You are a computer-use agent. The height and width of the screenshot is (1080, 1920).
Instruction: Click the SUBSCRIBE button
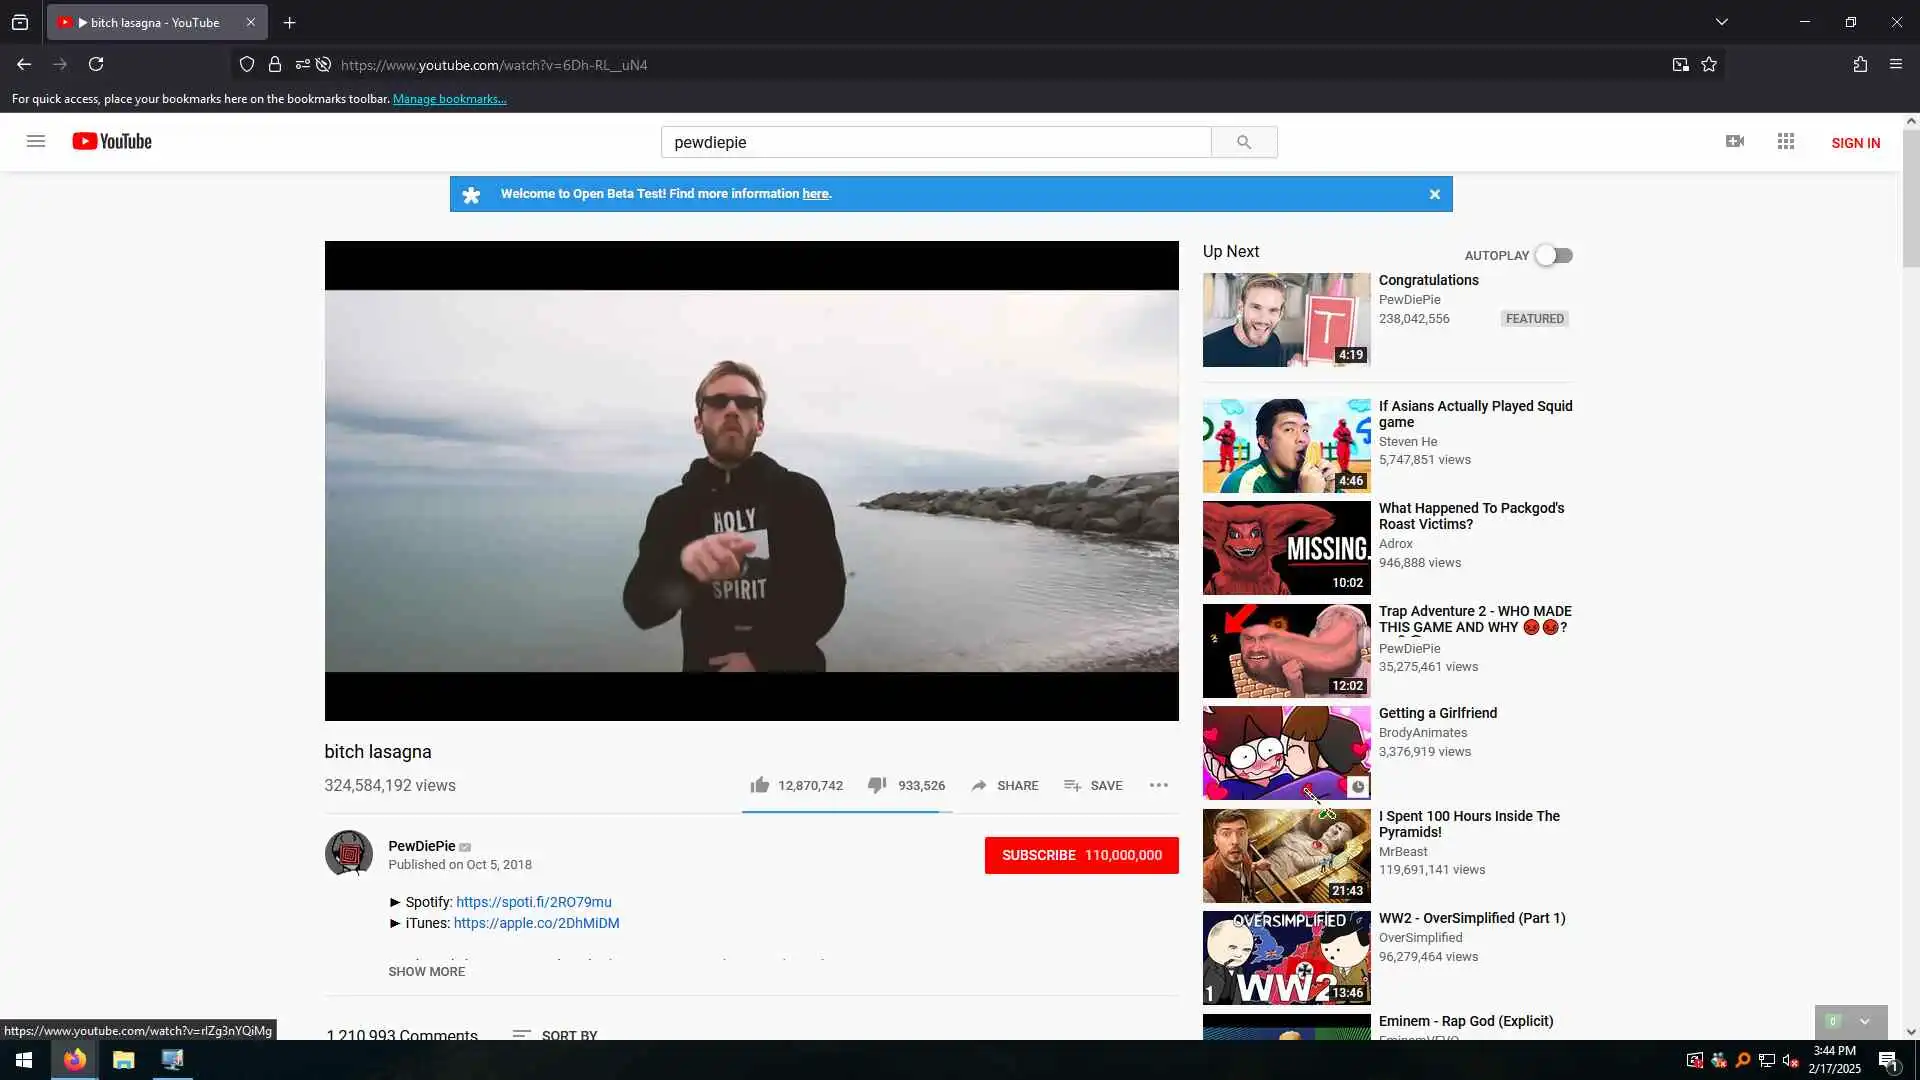(x=1081, y=855)
